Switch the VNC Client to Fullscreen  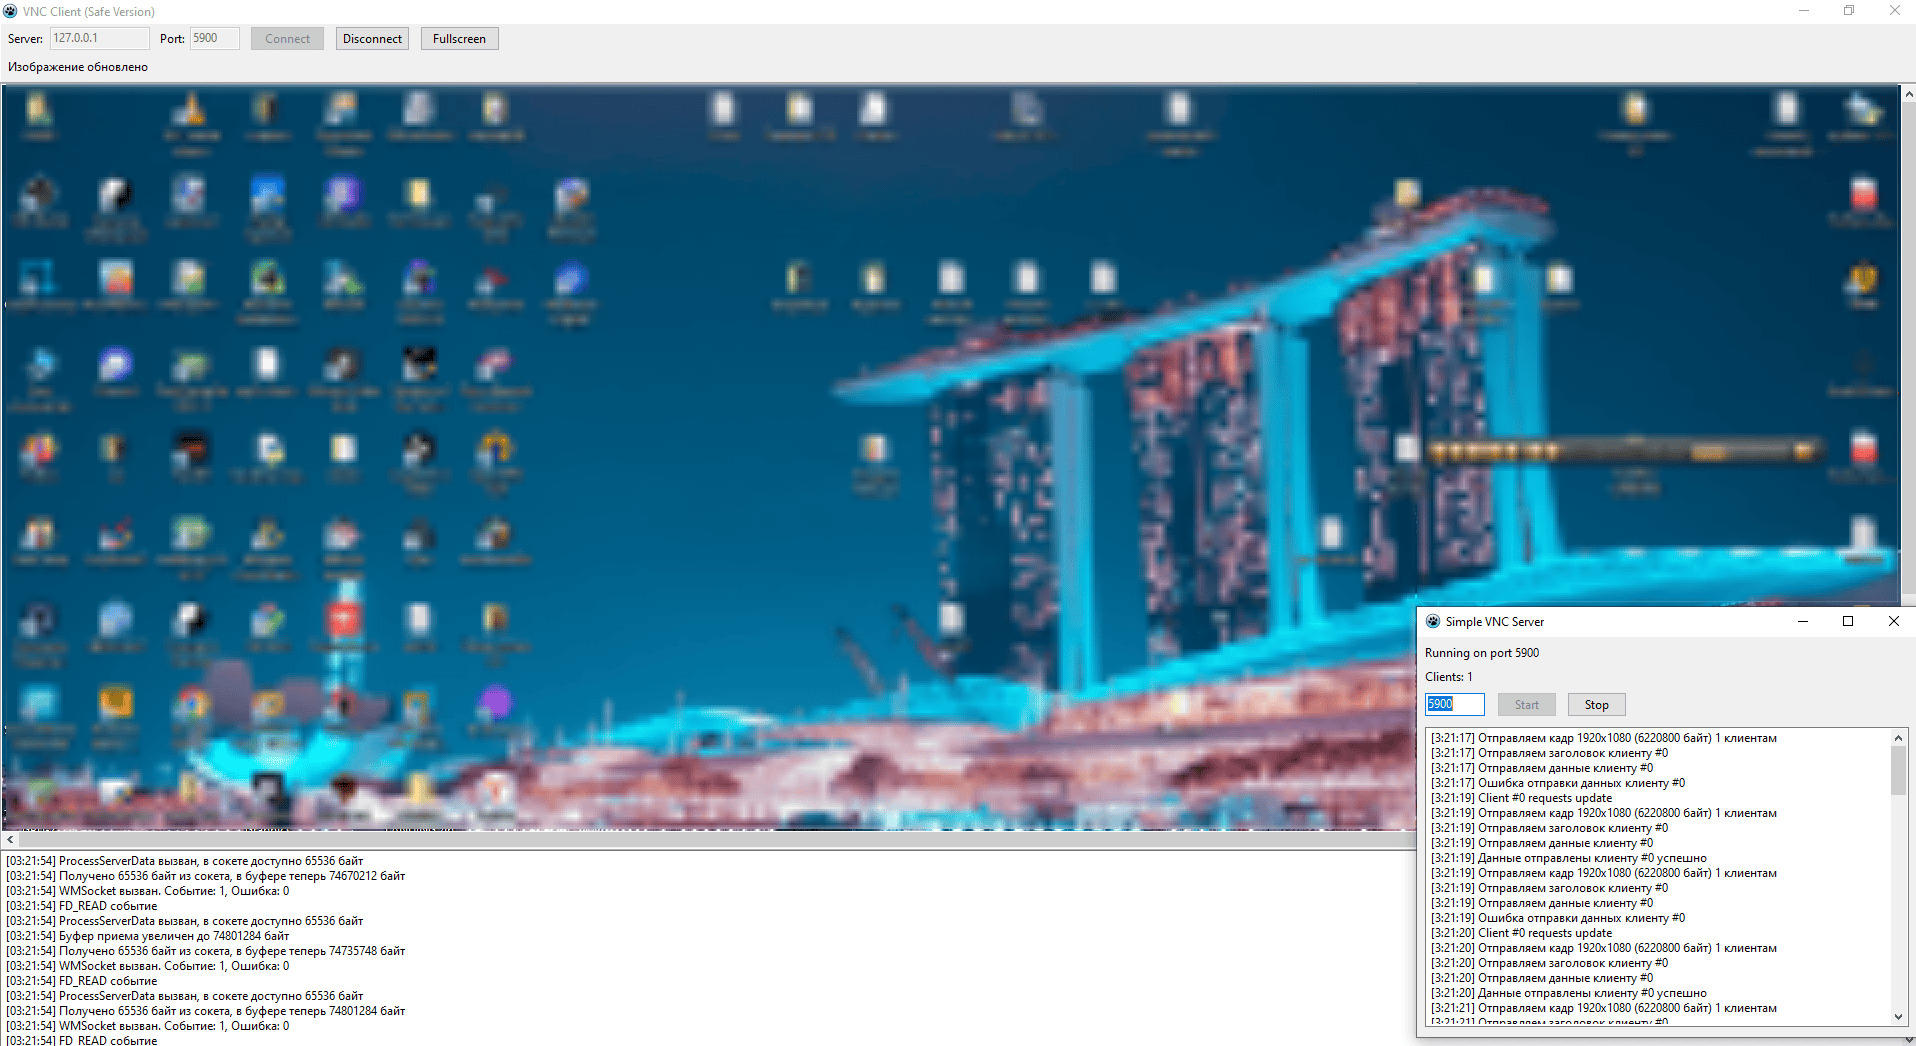click(x=459, y=39)
